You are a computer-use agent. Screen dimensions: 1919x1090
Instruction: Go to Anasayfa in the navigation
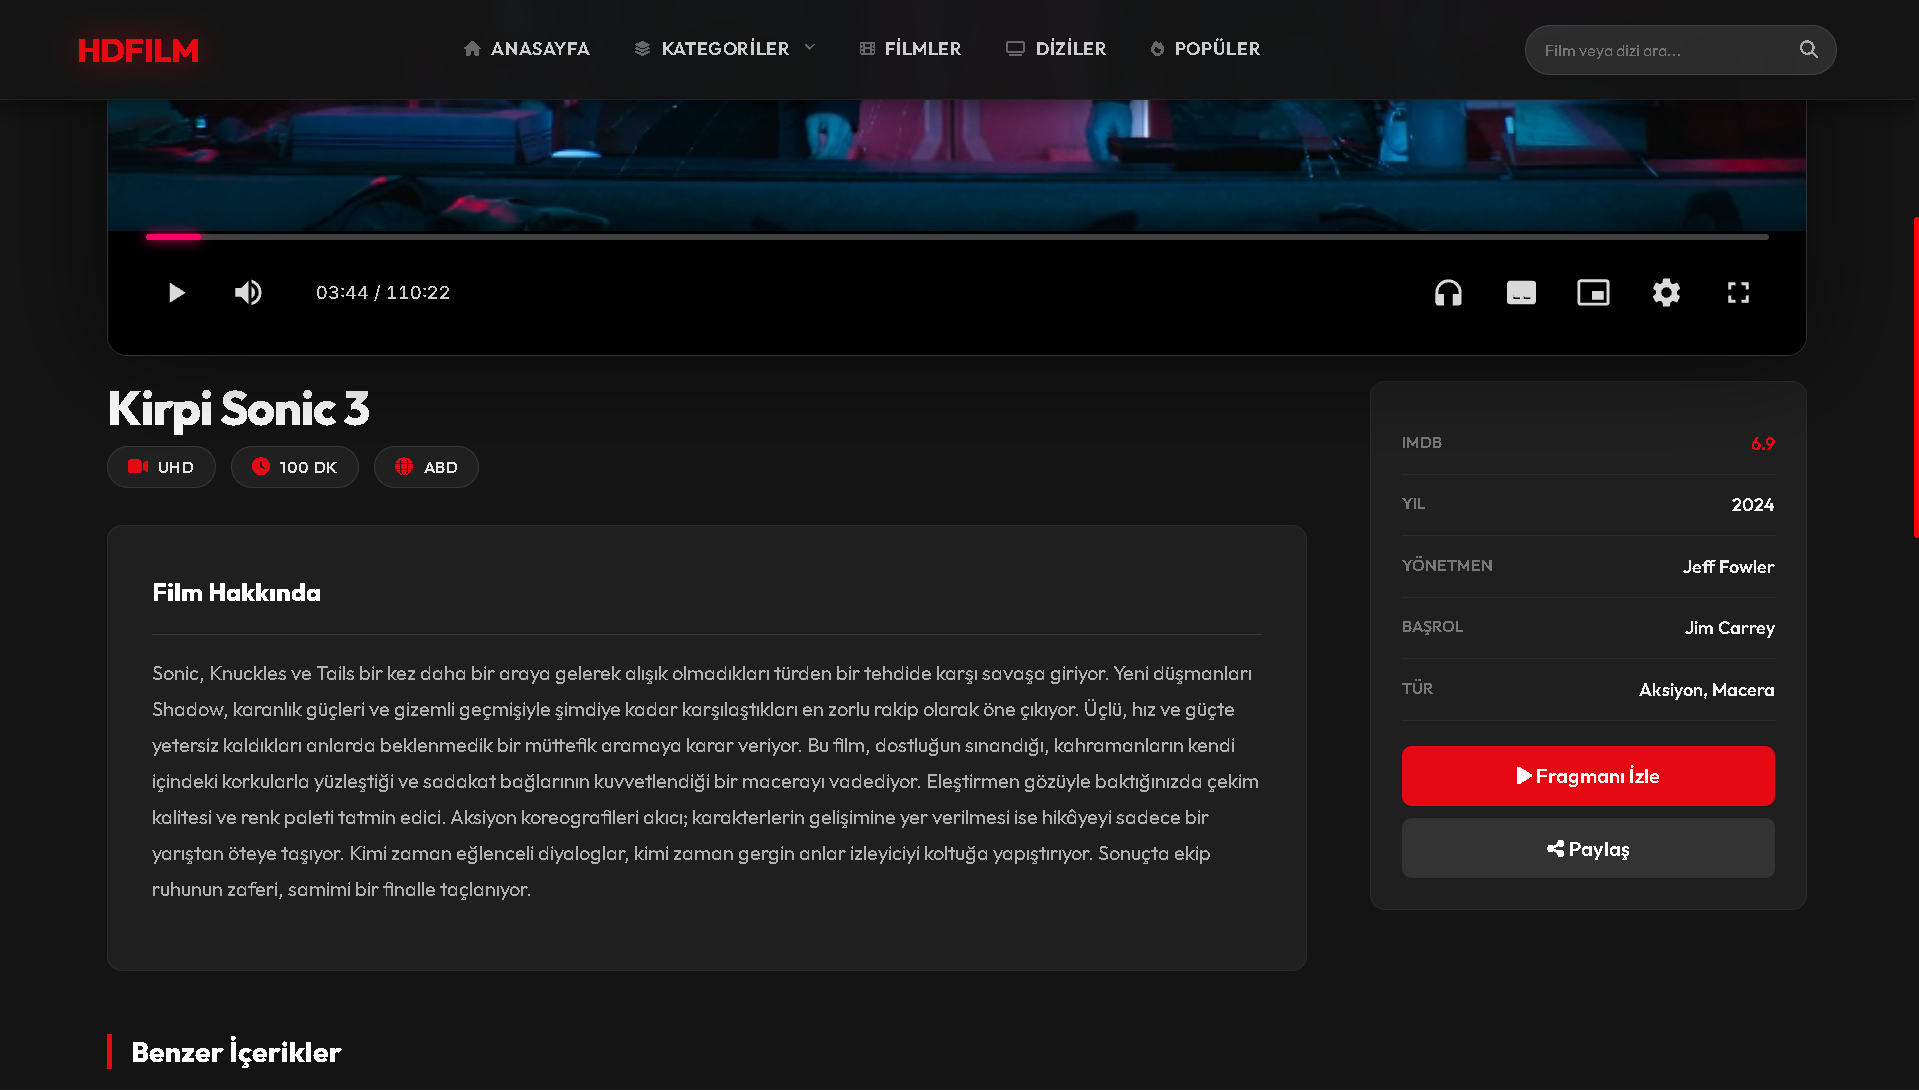pyautogui.click(x=527, y=49)
